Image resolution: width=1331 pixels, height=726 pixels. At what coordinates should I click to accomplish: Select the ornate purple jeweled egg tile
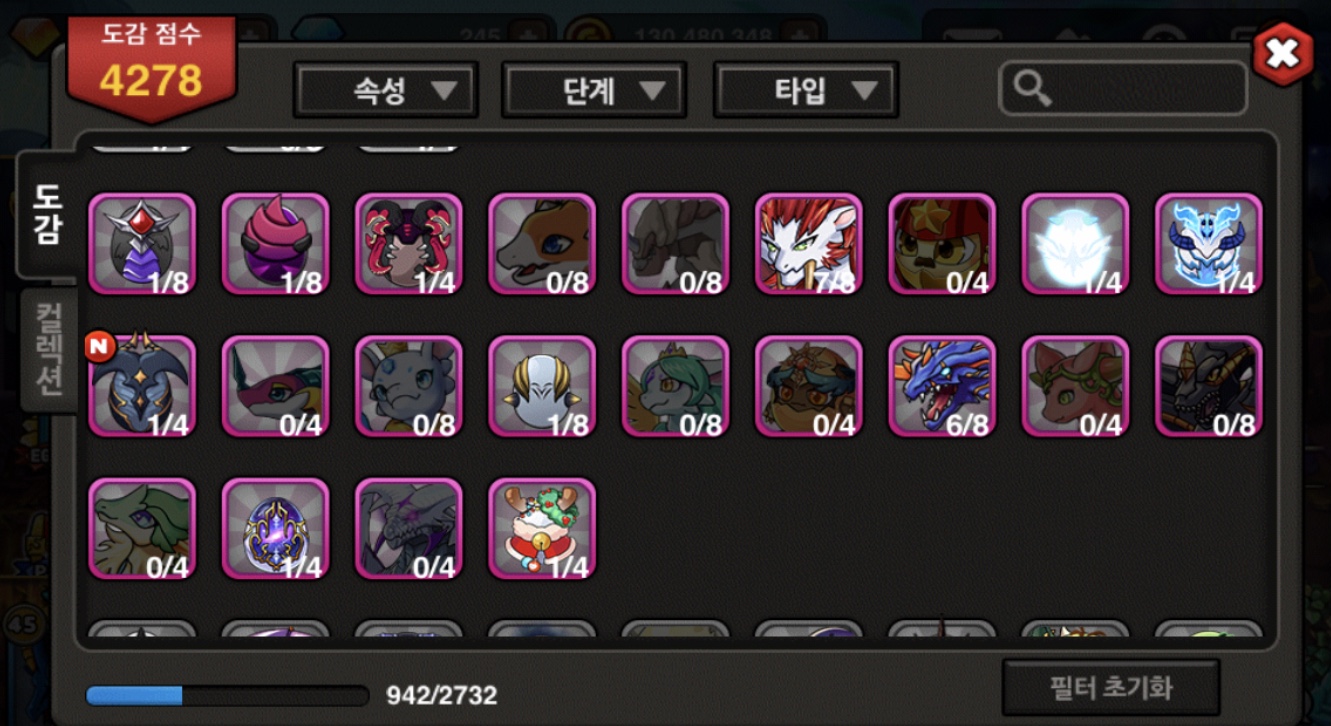pos(275,528)
